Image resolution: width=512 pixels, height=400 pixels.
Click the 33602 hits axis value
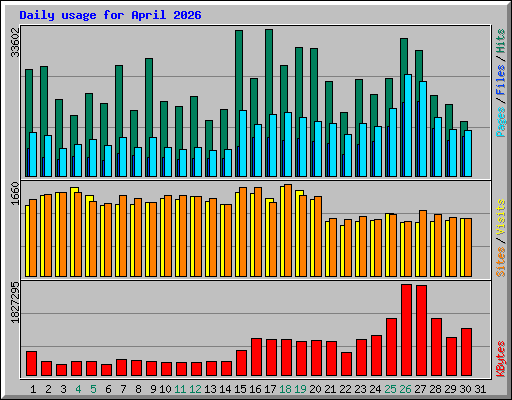[15, 42]
